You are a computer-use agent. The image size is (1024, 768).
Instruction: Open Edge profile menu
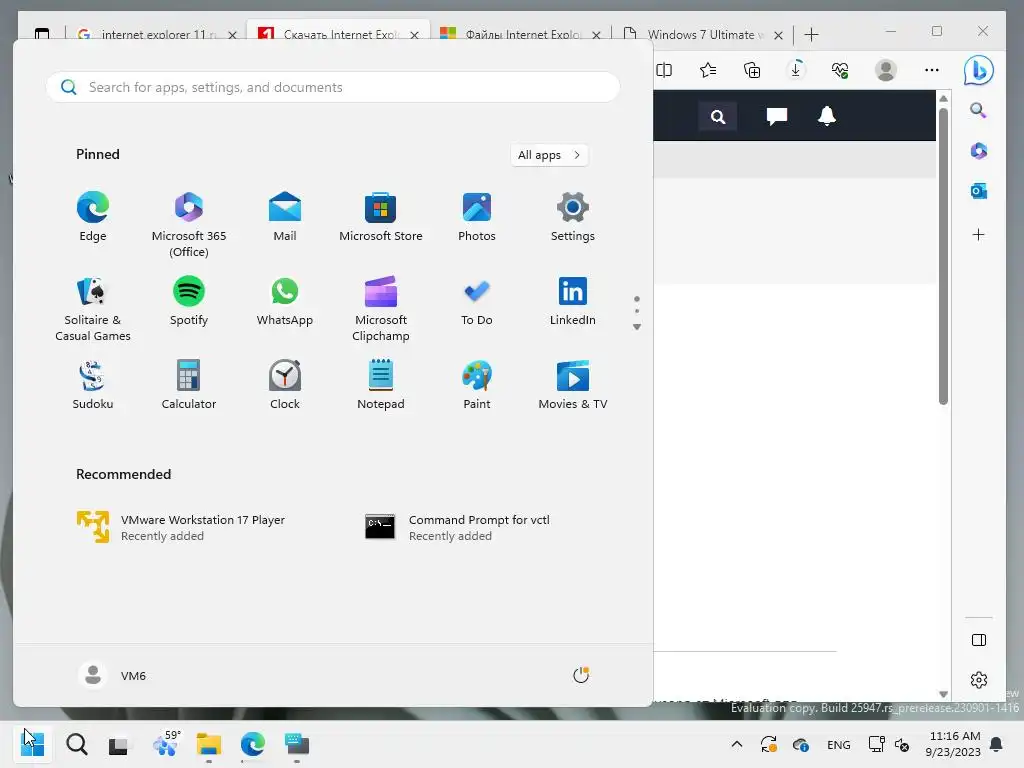[886, 70]
